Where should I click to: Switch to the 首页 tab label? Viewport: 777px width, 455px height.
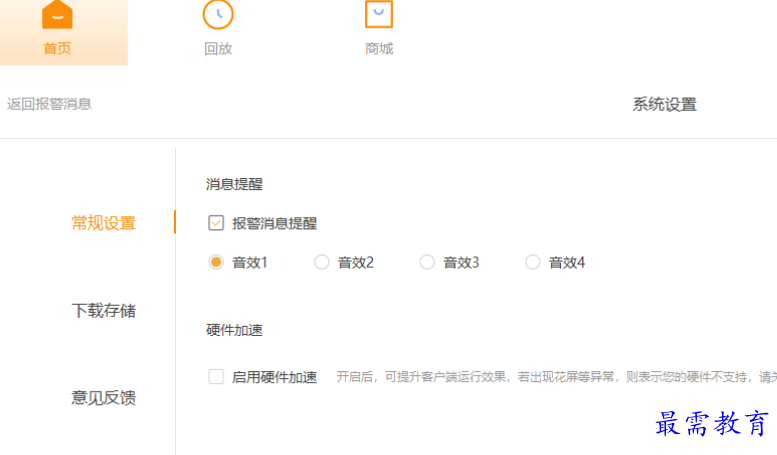point(57,49)
